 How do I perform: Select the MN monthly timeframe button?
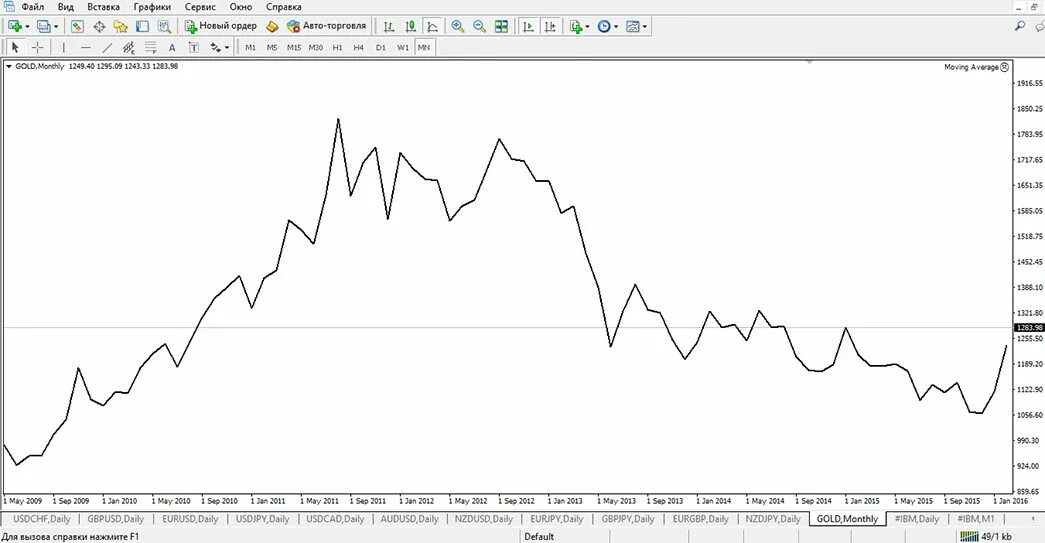click(x=424, y=47)
